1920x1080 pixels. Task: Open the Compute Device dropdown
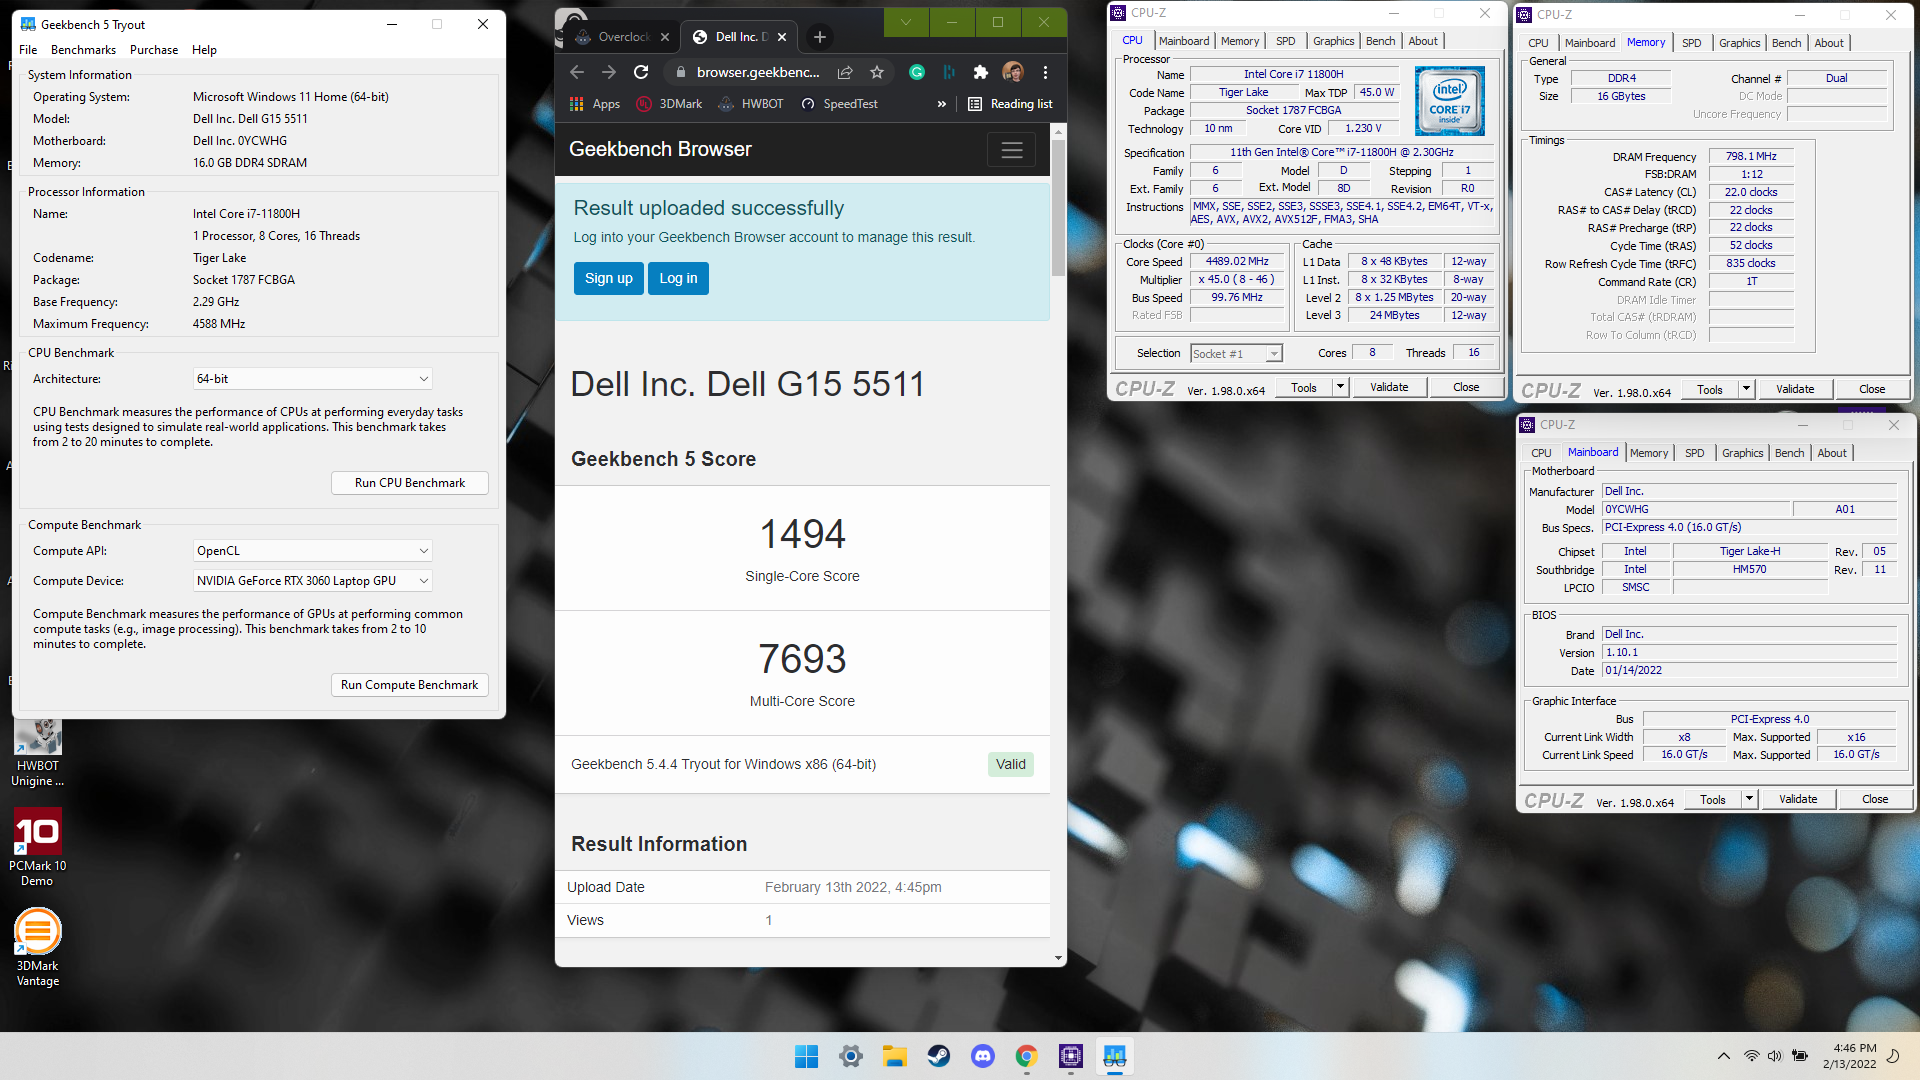pos(312,581)
